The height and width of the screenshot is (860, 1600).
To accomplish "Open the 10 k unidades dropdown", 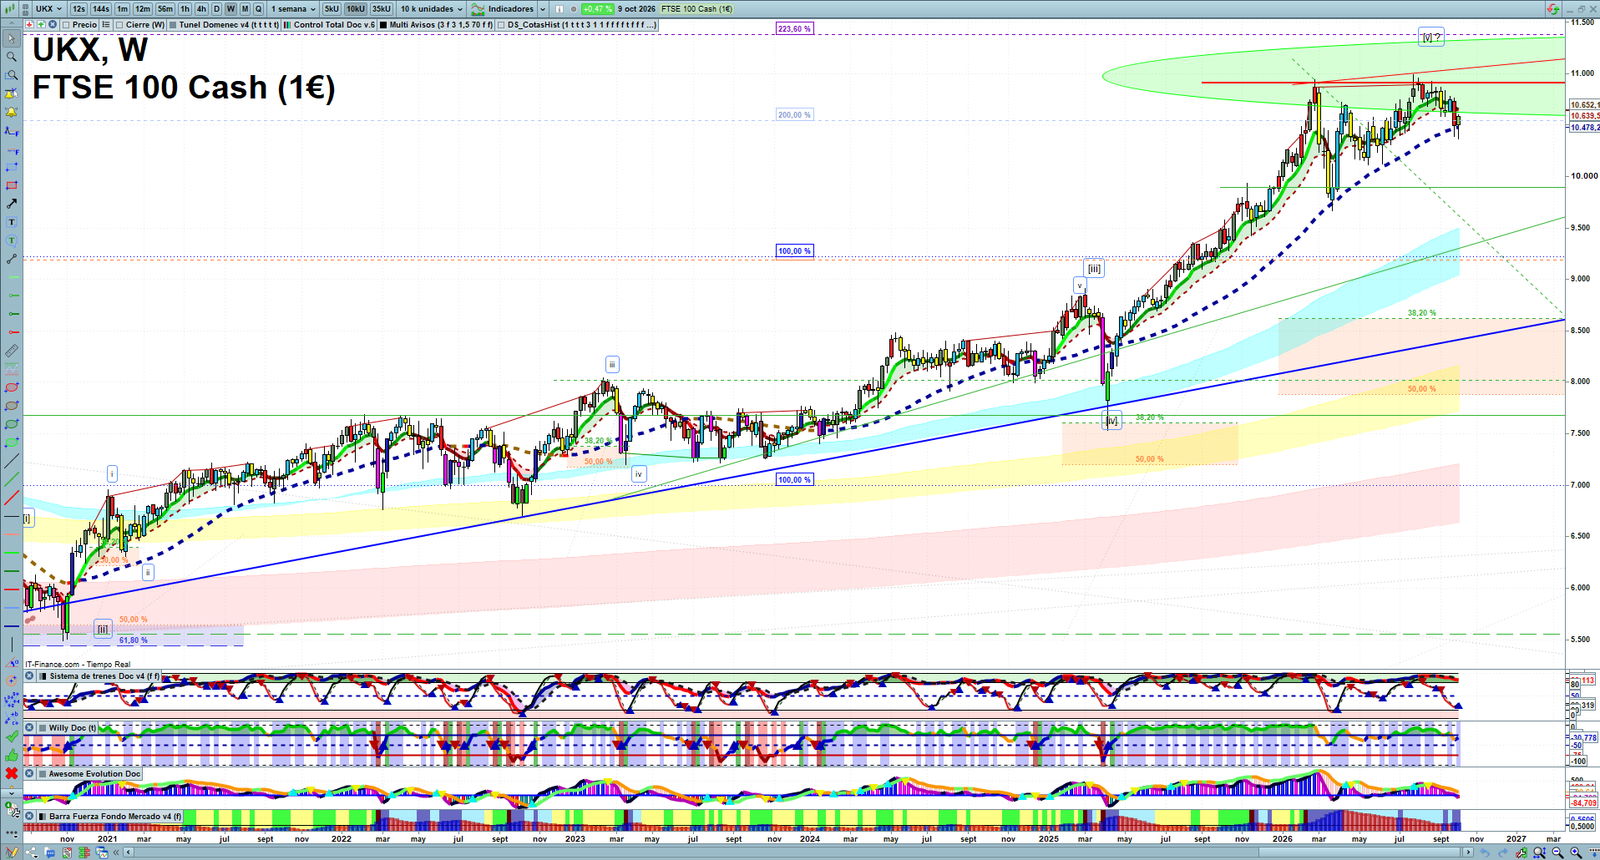I will (432, 9).
